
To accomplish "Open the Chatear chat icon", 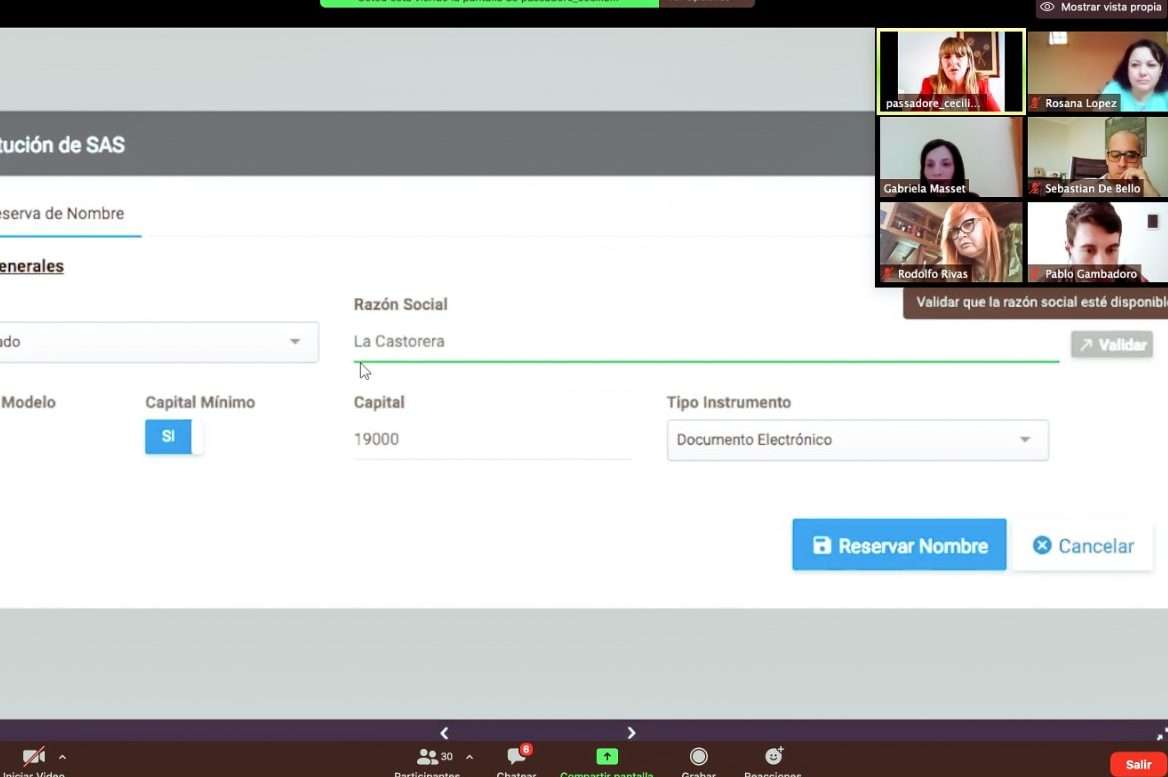I will pos(517,757).
